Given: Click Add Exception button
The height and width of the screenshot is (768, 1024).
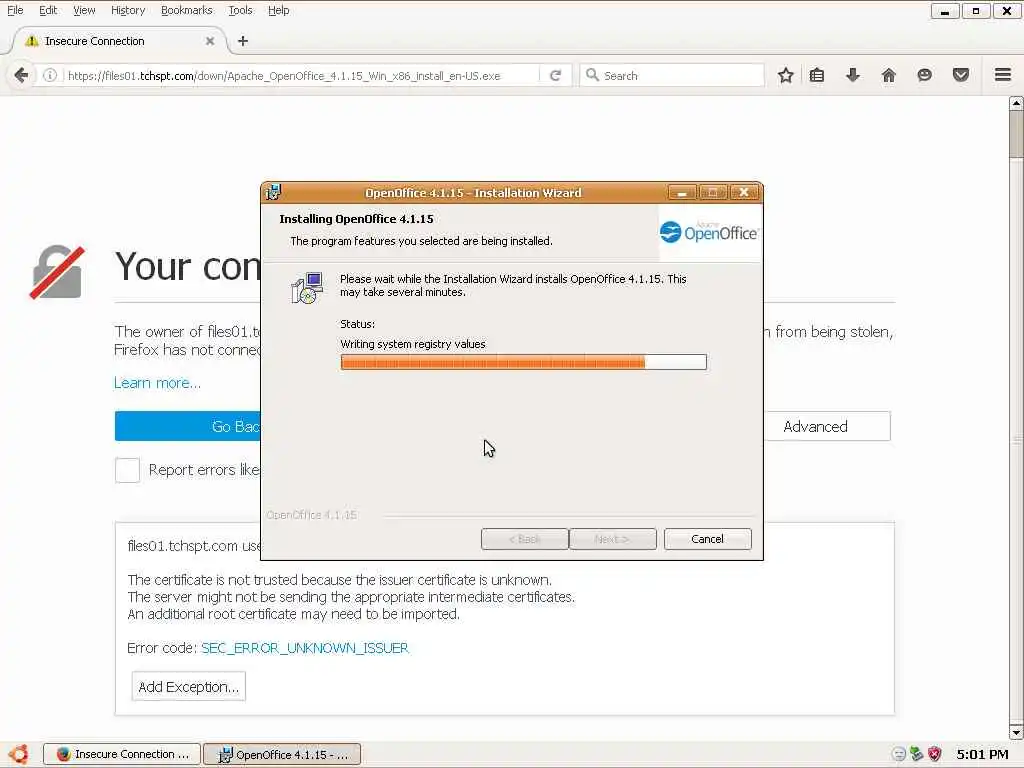Looking at the screenshot, I should tap(189, 686).
